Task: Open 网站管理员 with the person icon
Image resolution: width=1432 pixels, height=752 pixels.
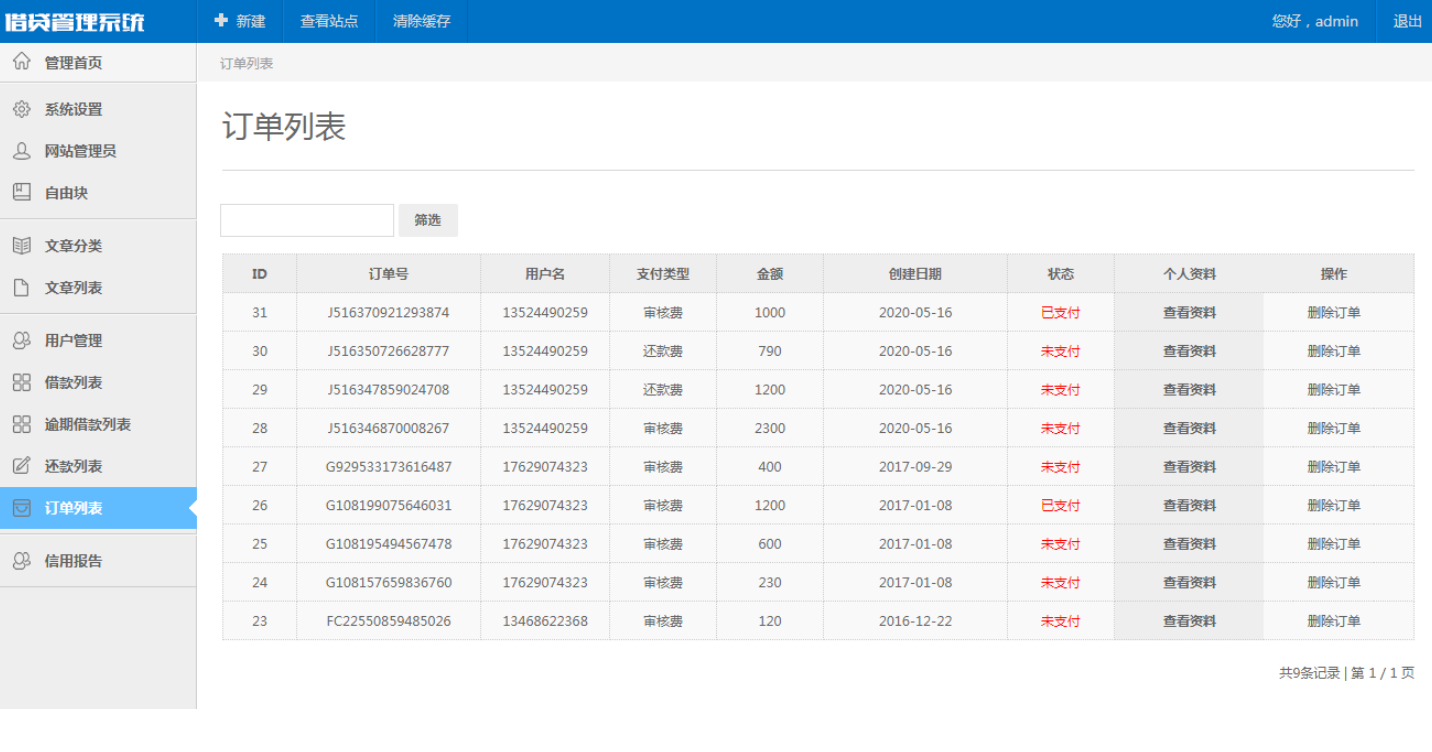Action: pyautogui.click(x=22, y=151)
